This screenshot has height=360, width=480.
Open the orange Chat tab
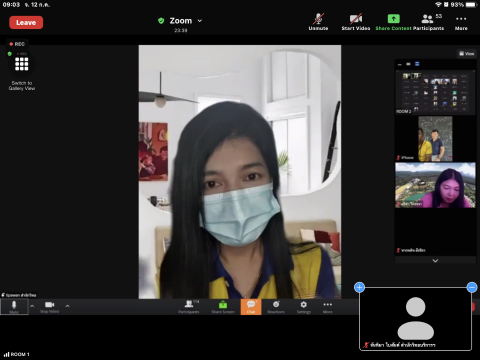click(251, 307)
